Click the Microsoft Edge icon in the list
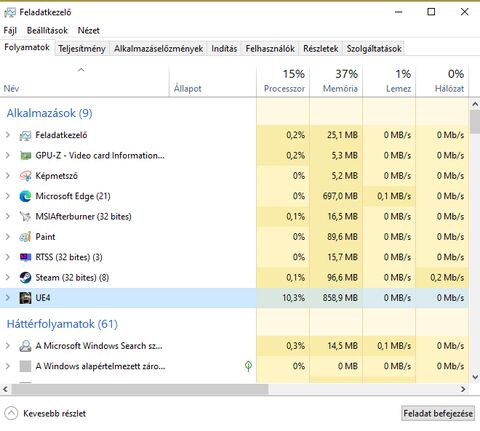This screenshot has height=431, width=480. [x=25, y=196]
